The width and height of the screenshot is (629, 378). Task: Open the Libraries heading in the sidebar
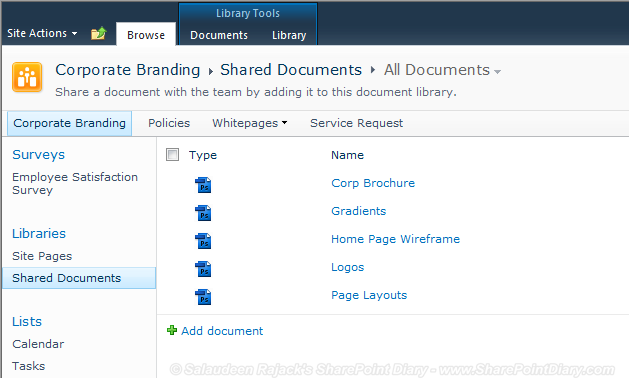pos(39,234)
